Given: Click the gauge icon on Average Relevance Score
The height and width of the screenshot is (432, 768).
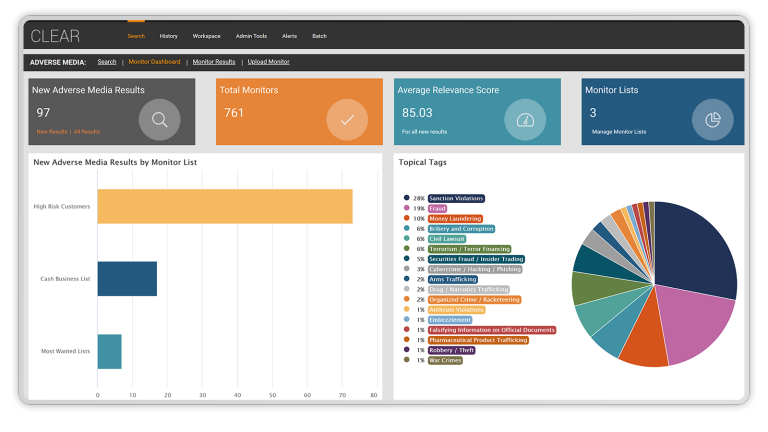Looking at the screenshot, I should 525,120.
